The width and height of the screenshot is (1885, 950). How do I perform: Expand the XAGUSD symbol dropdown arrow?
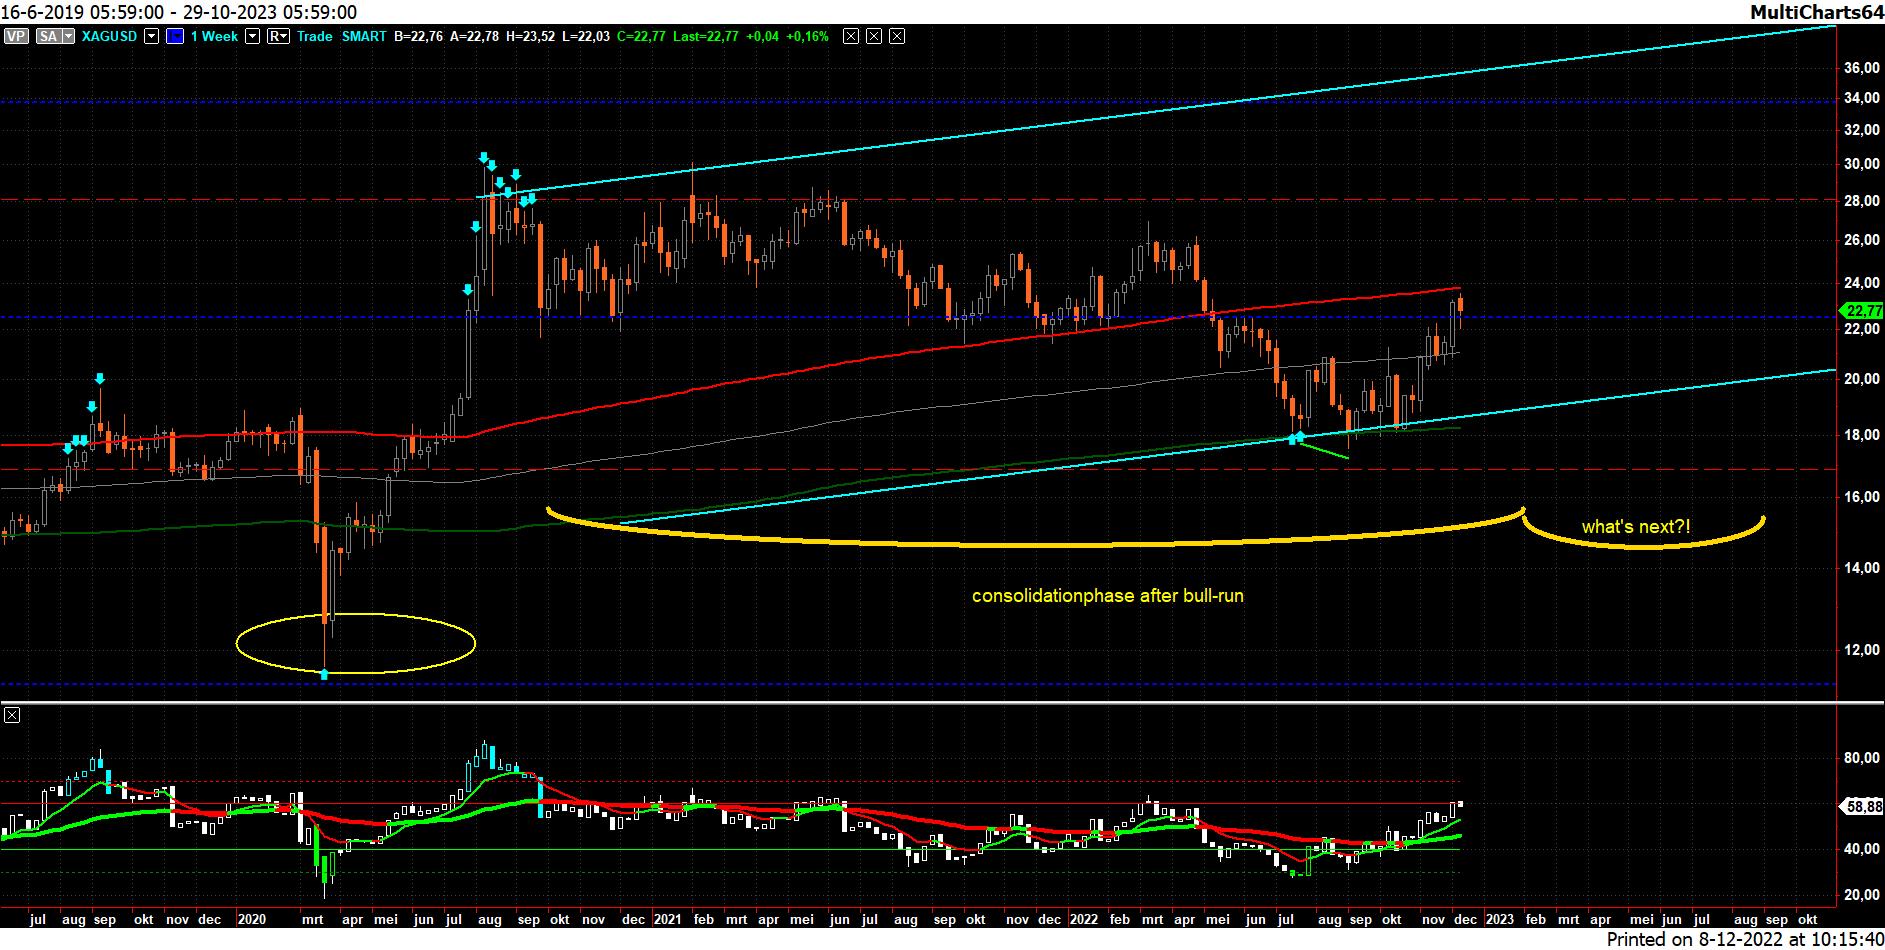coord(151,36)
